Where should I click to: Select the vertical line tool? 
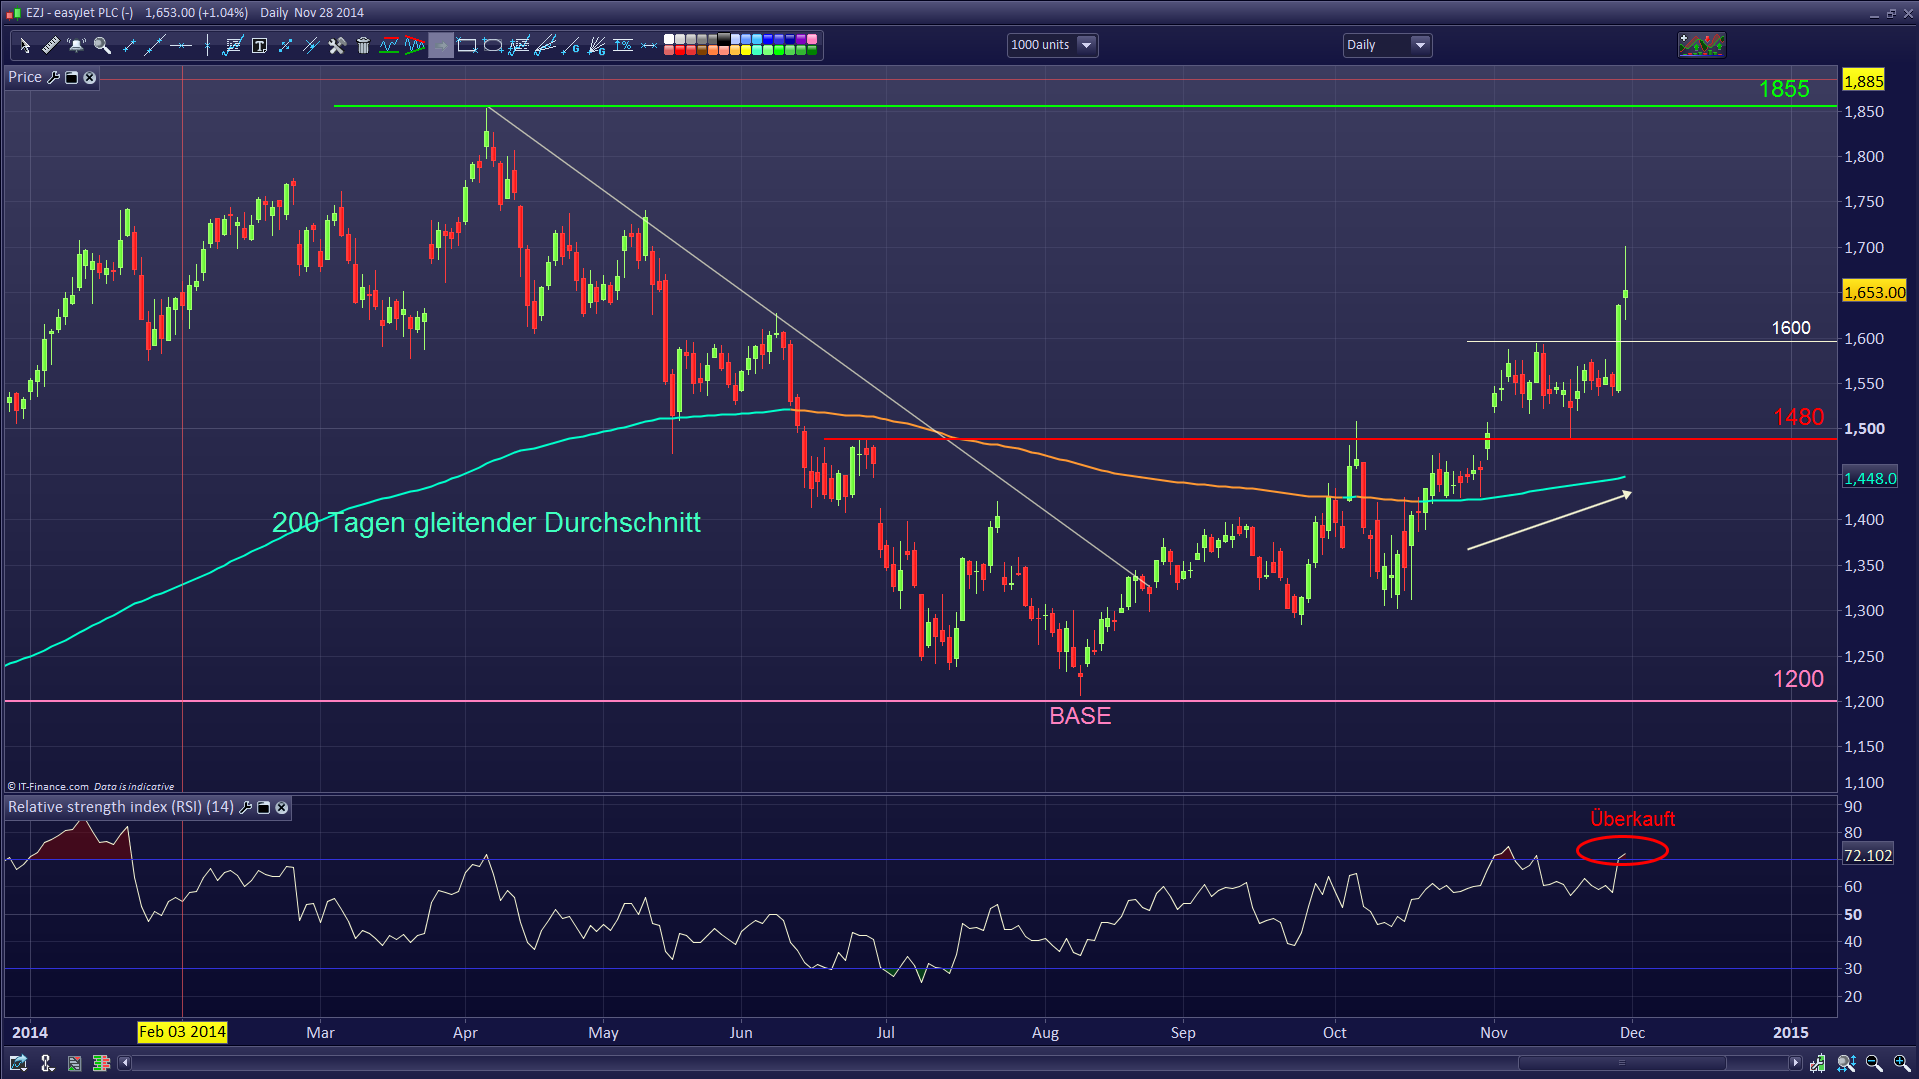click(x=206, y=45)
